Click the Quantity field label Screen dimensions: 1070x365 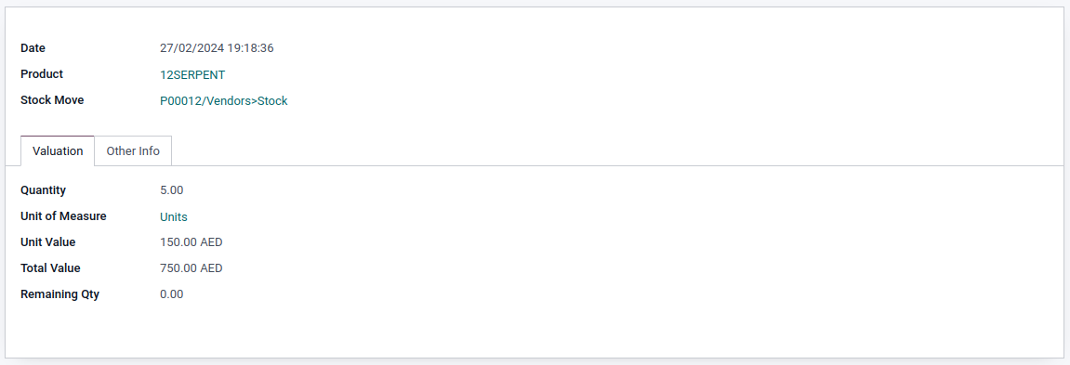coord(43,190)
